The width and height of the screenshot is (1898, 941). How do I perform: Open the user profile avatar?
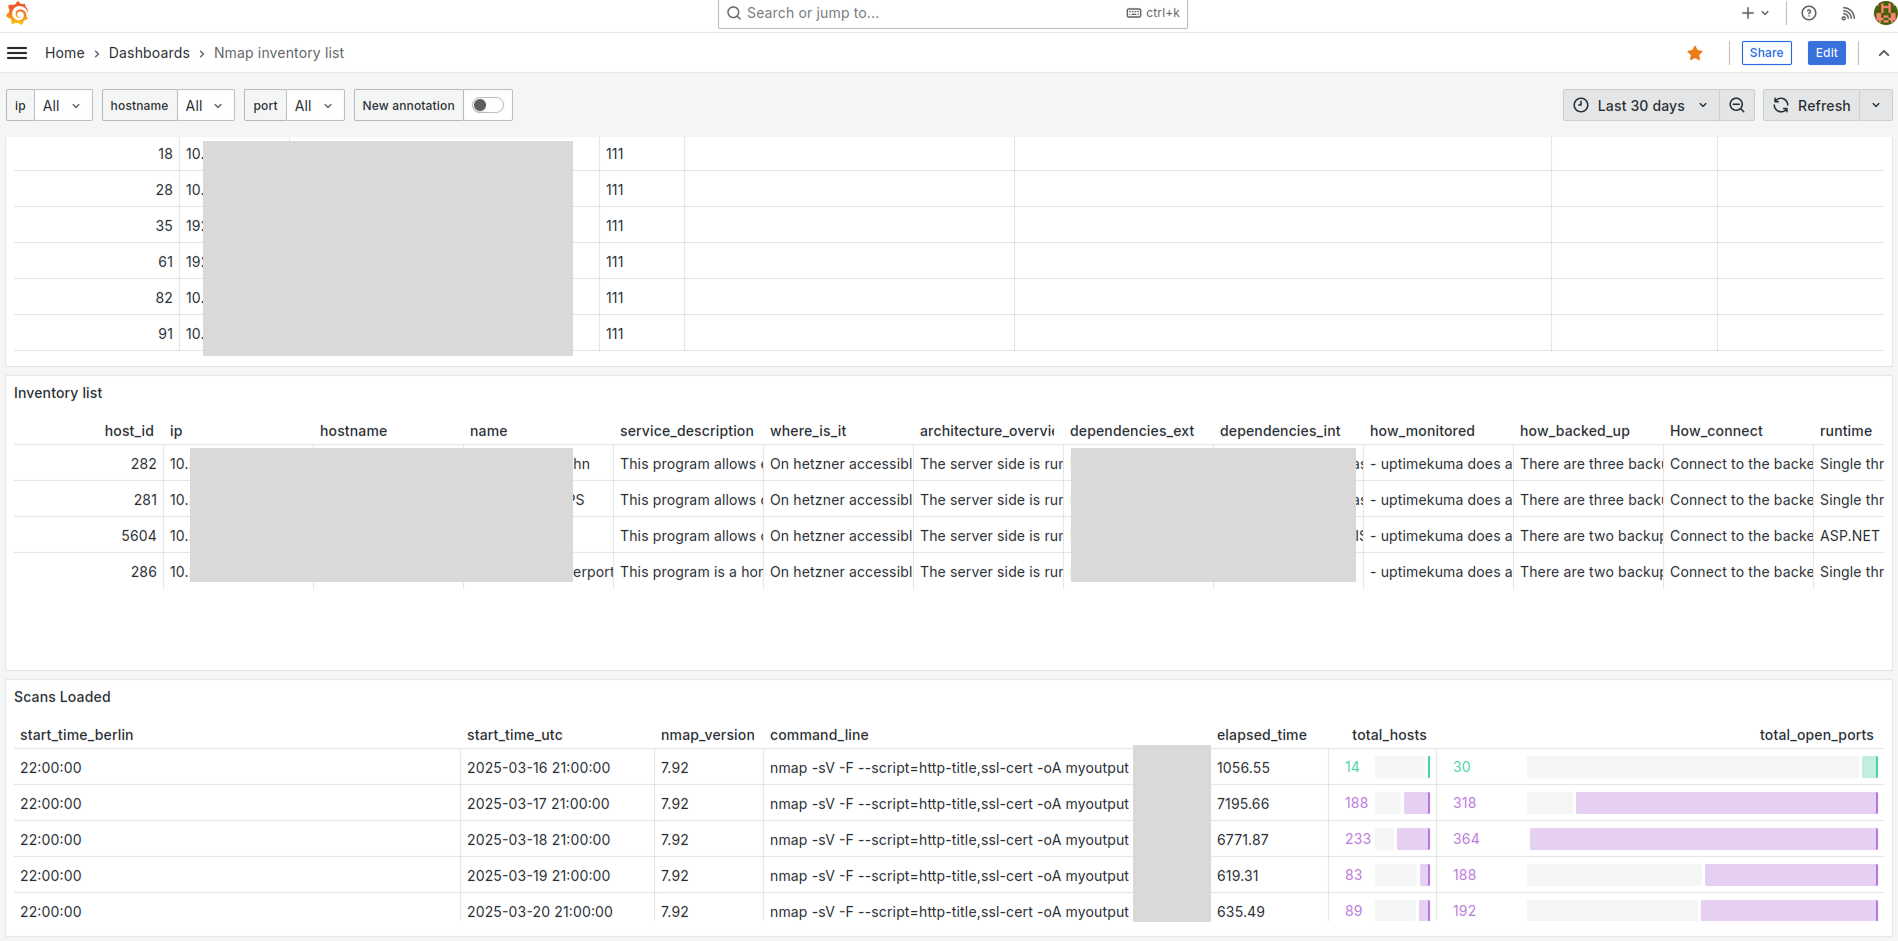coord(1884,13)
